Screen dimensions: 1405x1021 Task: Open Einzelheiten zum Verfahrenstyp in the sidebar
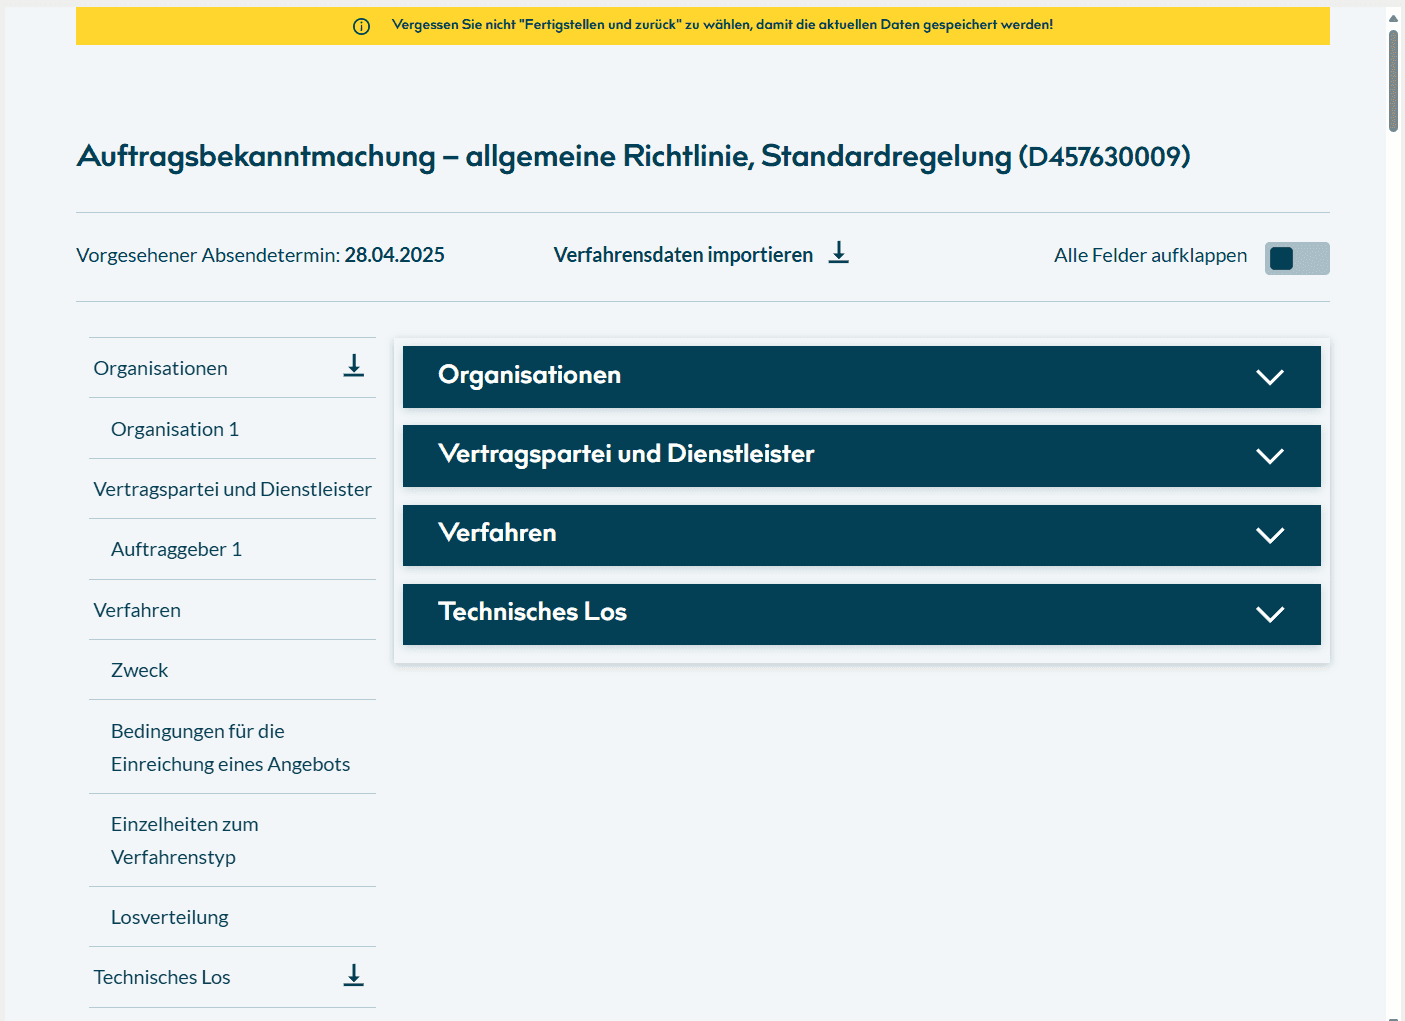(185, 840)
